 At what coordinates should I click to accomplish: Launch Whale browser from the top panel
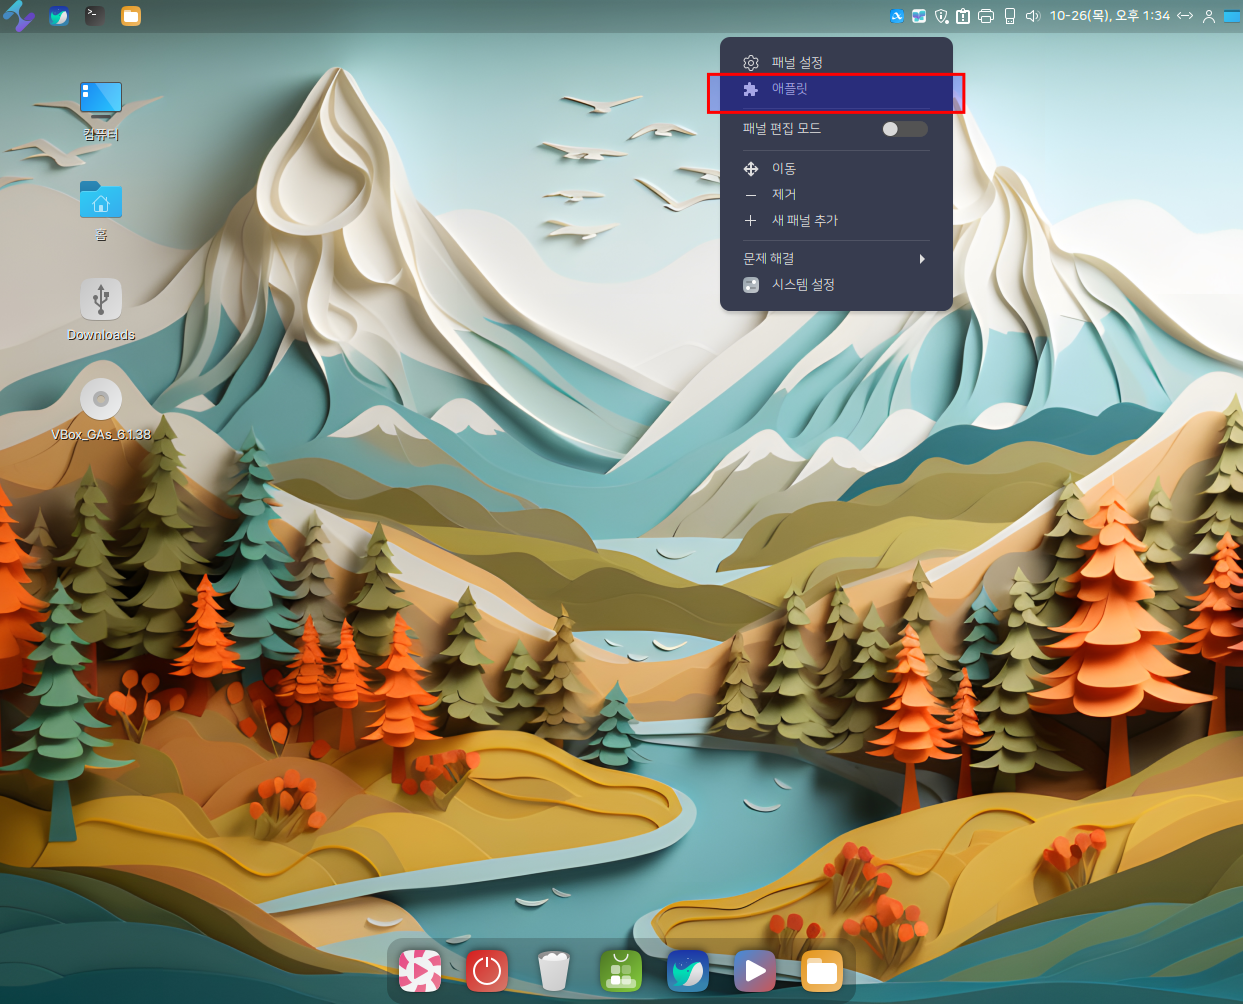pyautogui.click(x=59, y=15)
